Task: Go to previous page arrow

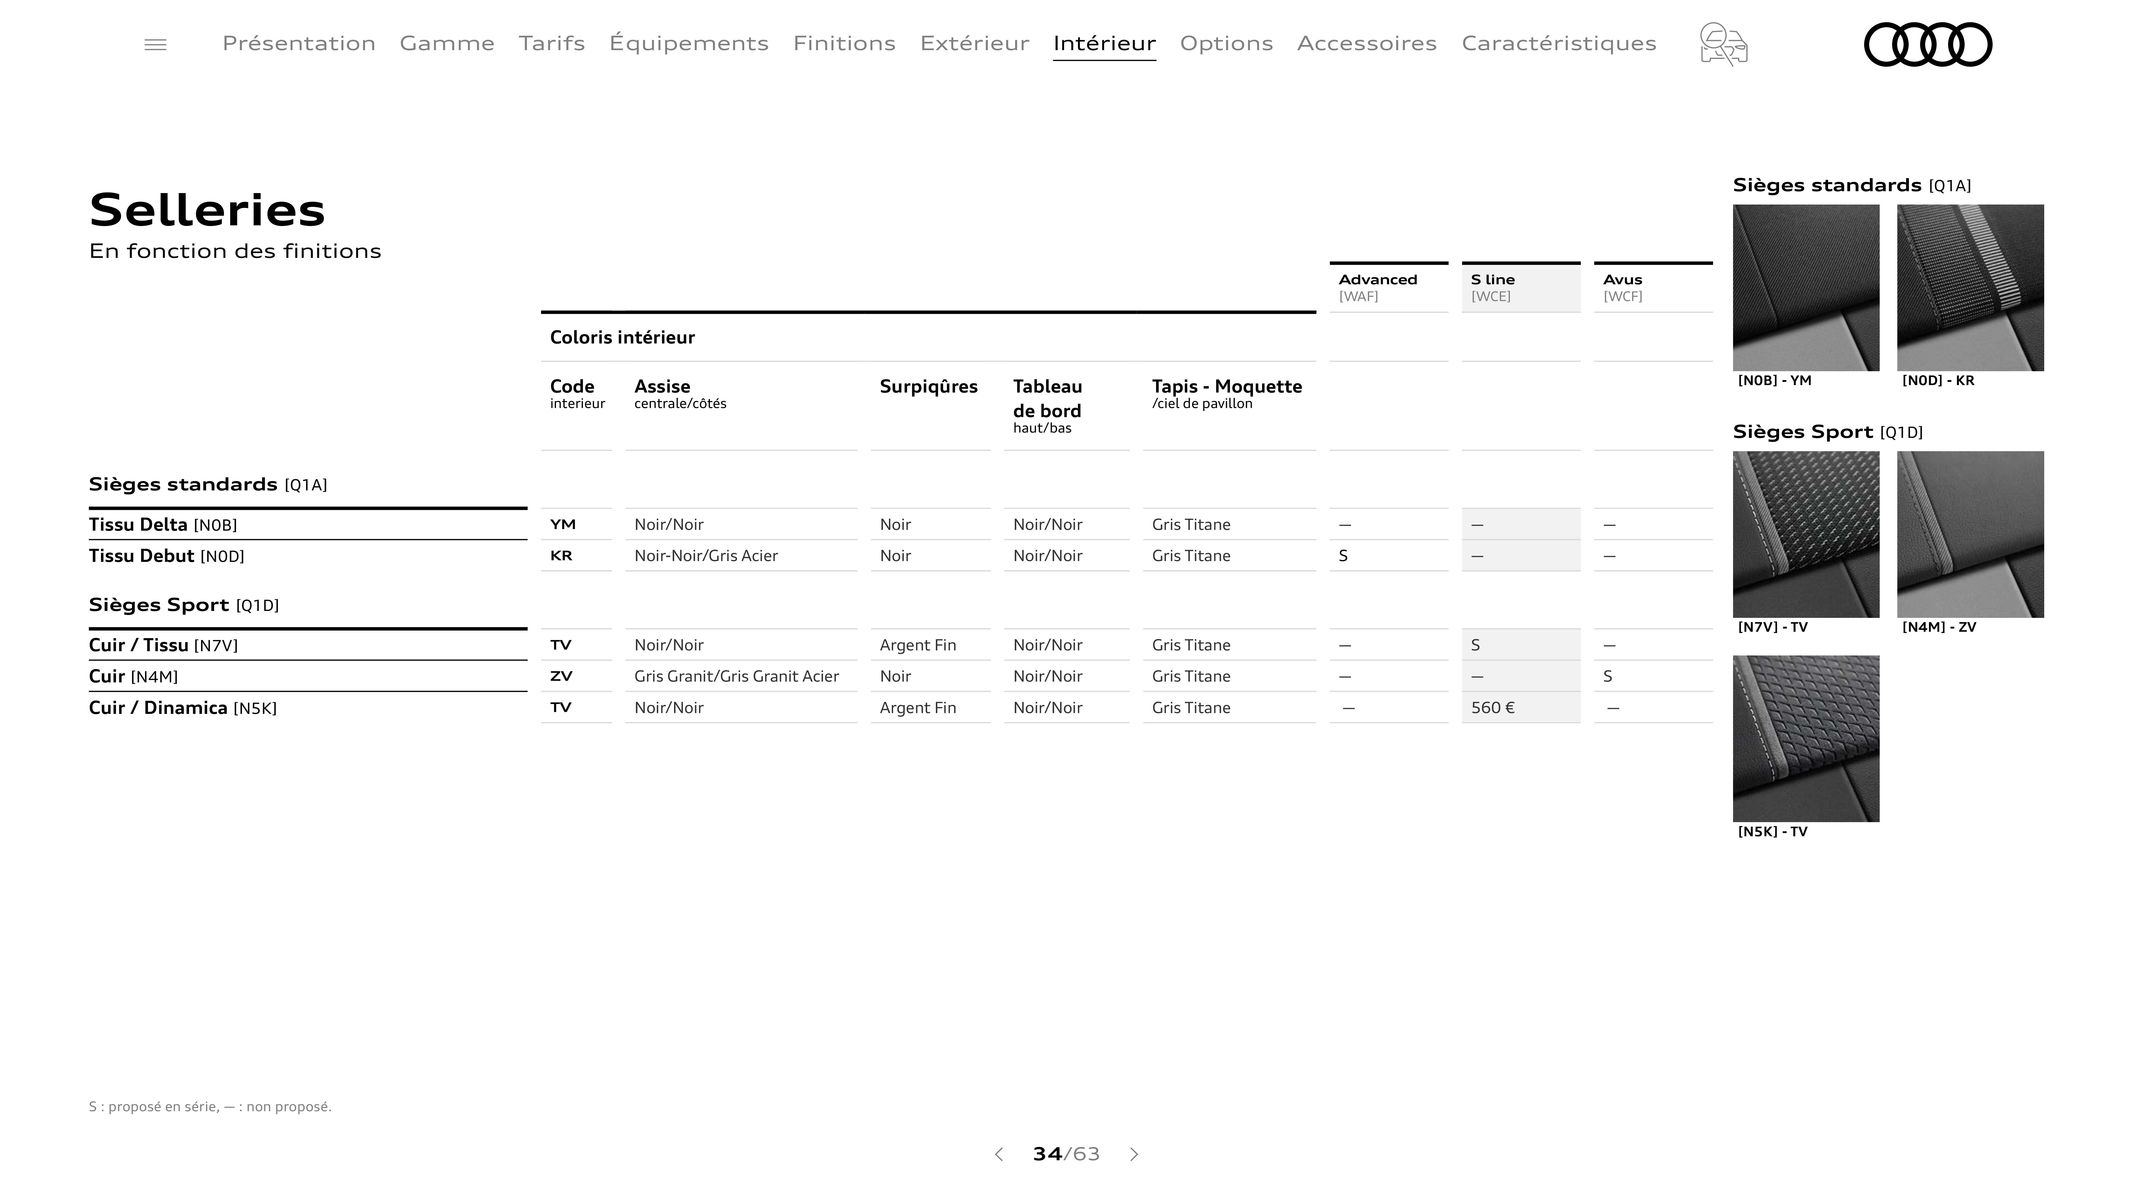Action: point(998,1154)
